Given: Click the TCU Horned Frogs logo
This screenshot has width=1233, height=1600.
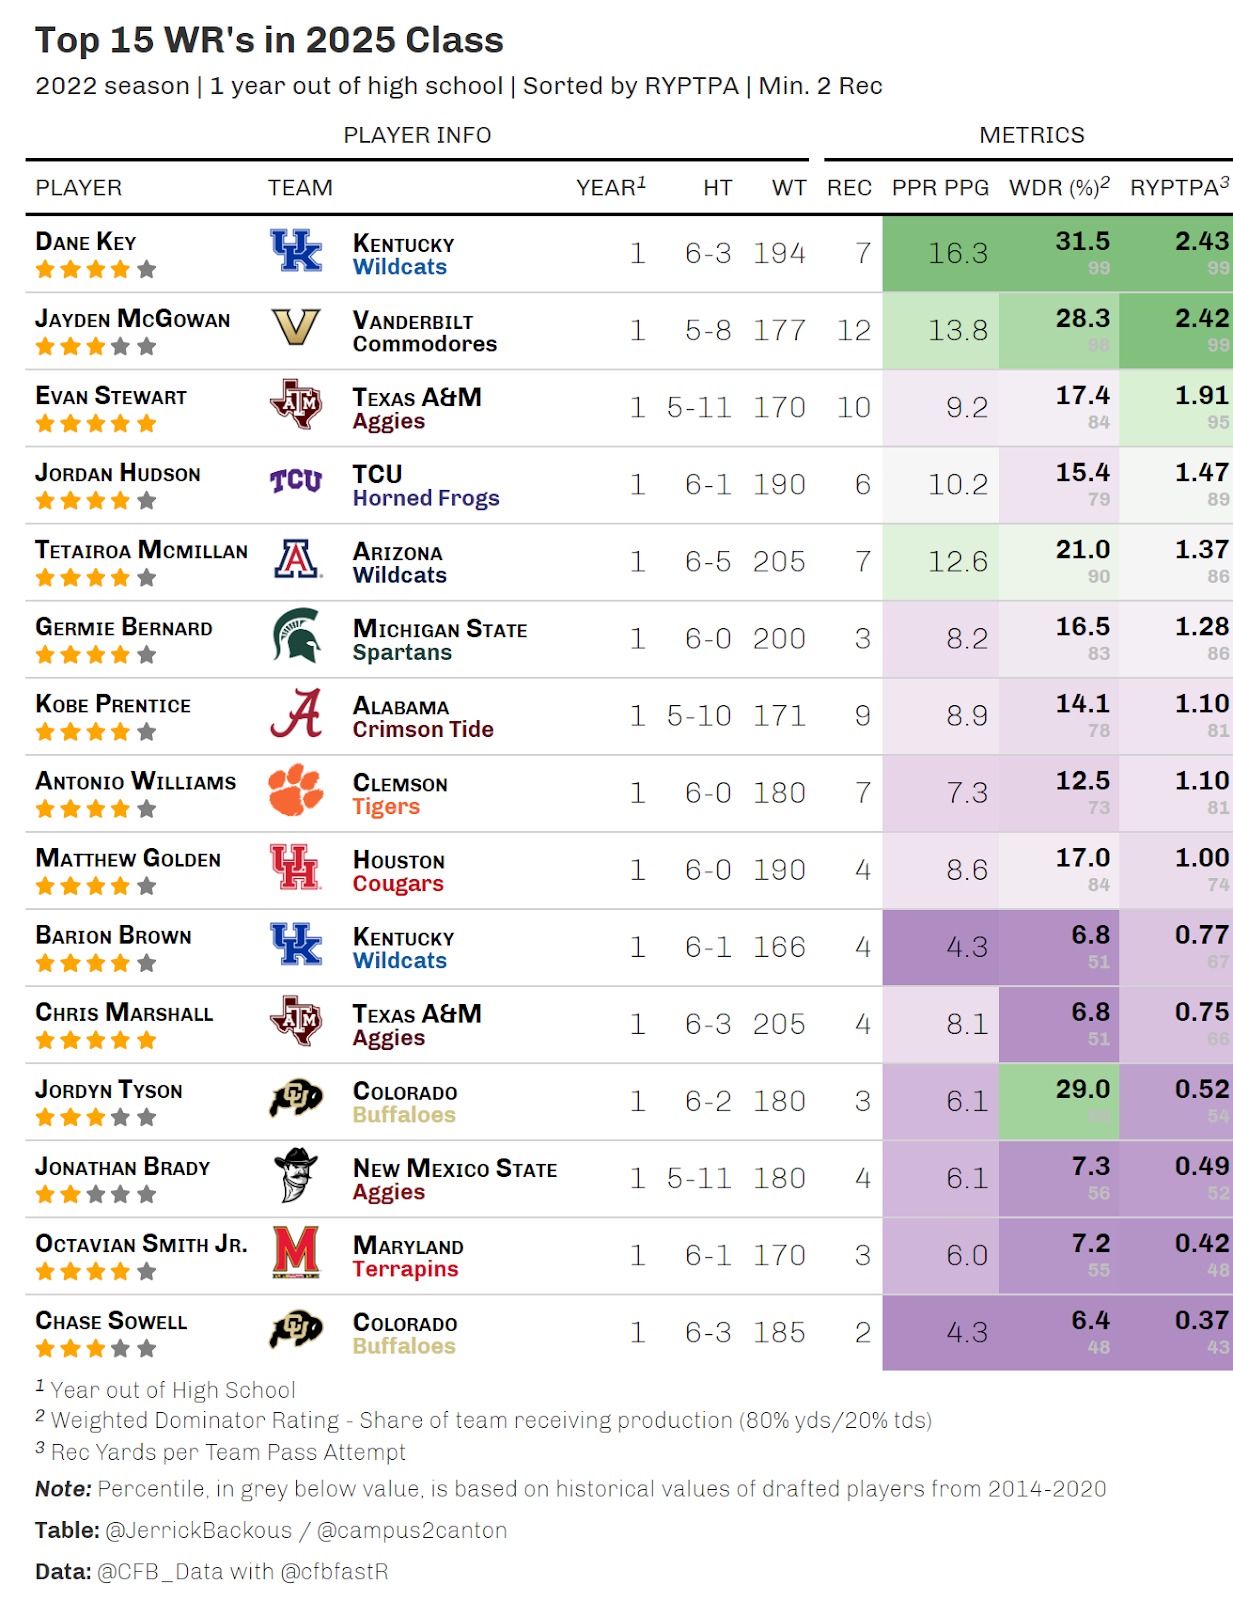Looking at the screenshot, I should point(296,482).
